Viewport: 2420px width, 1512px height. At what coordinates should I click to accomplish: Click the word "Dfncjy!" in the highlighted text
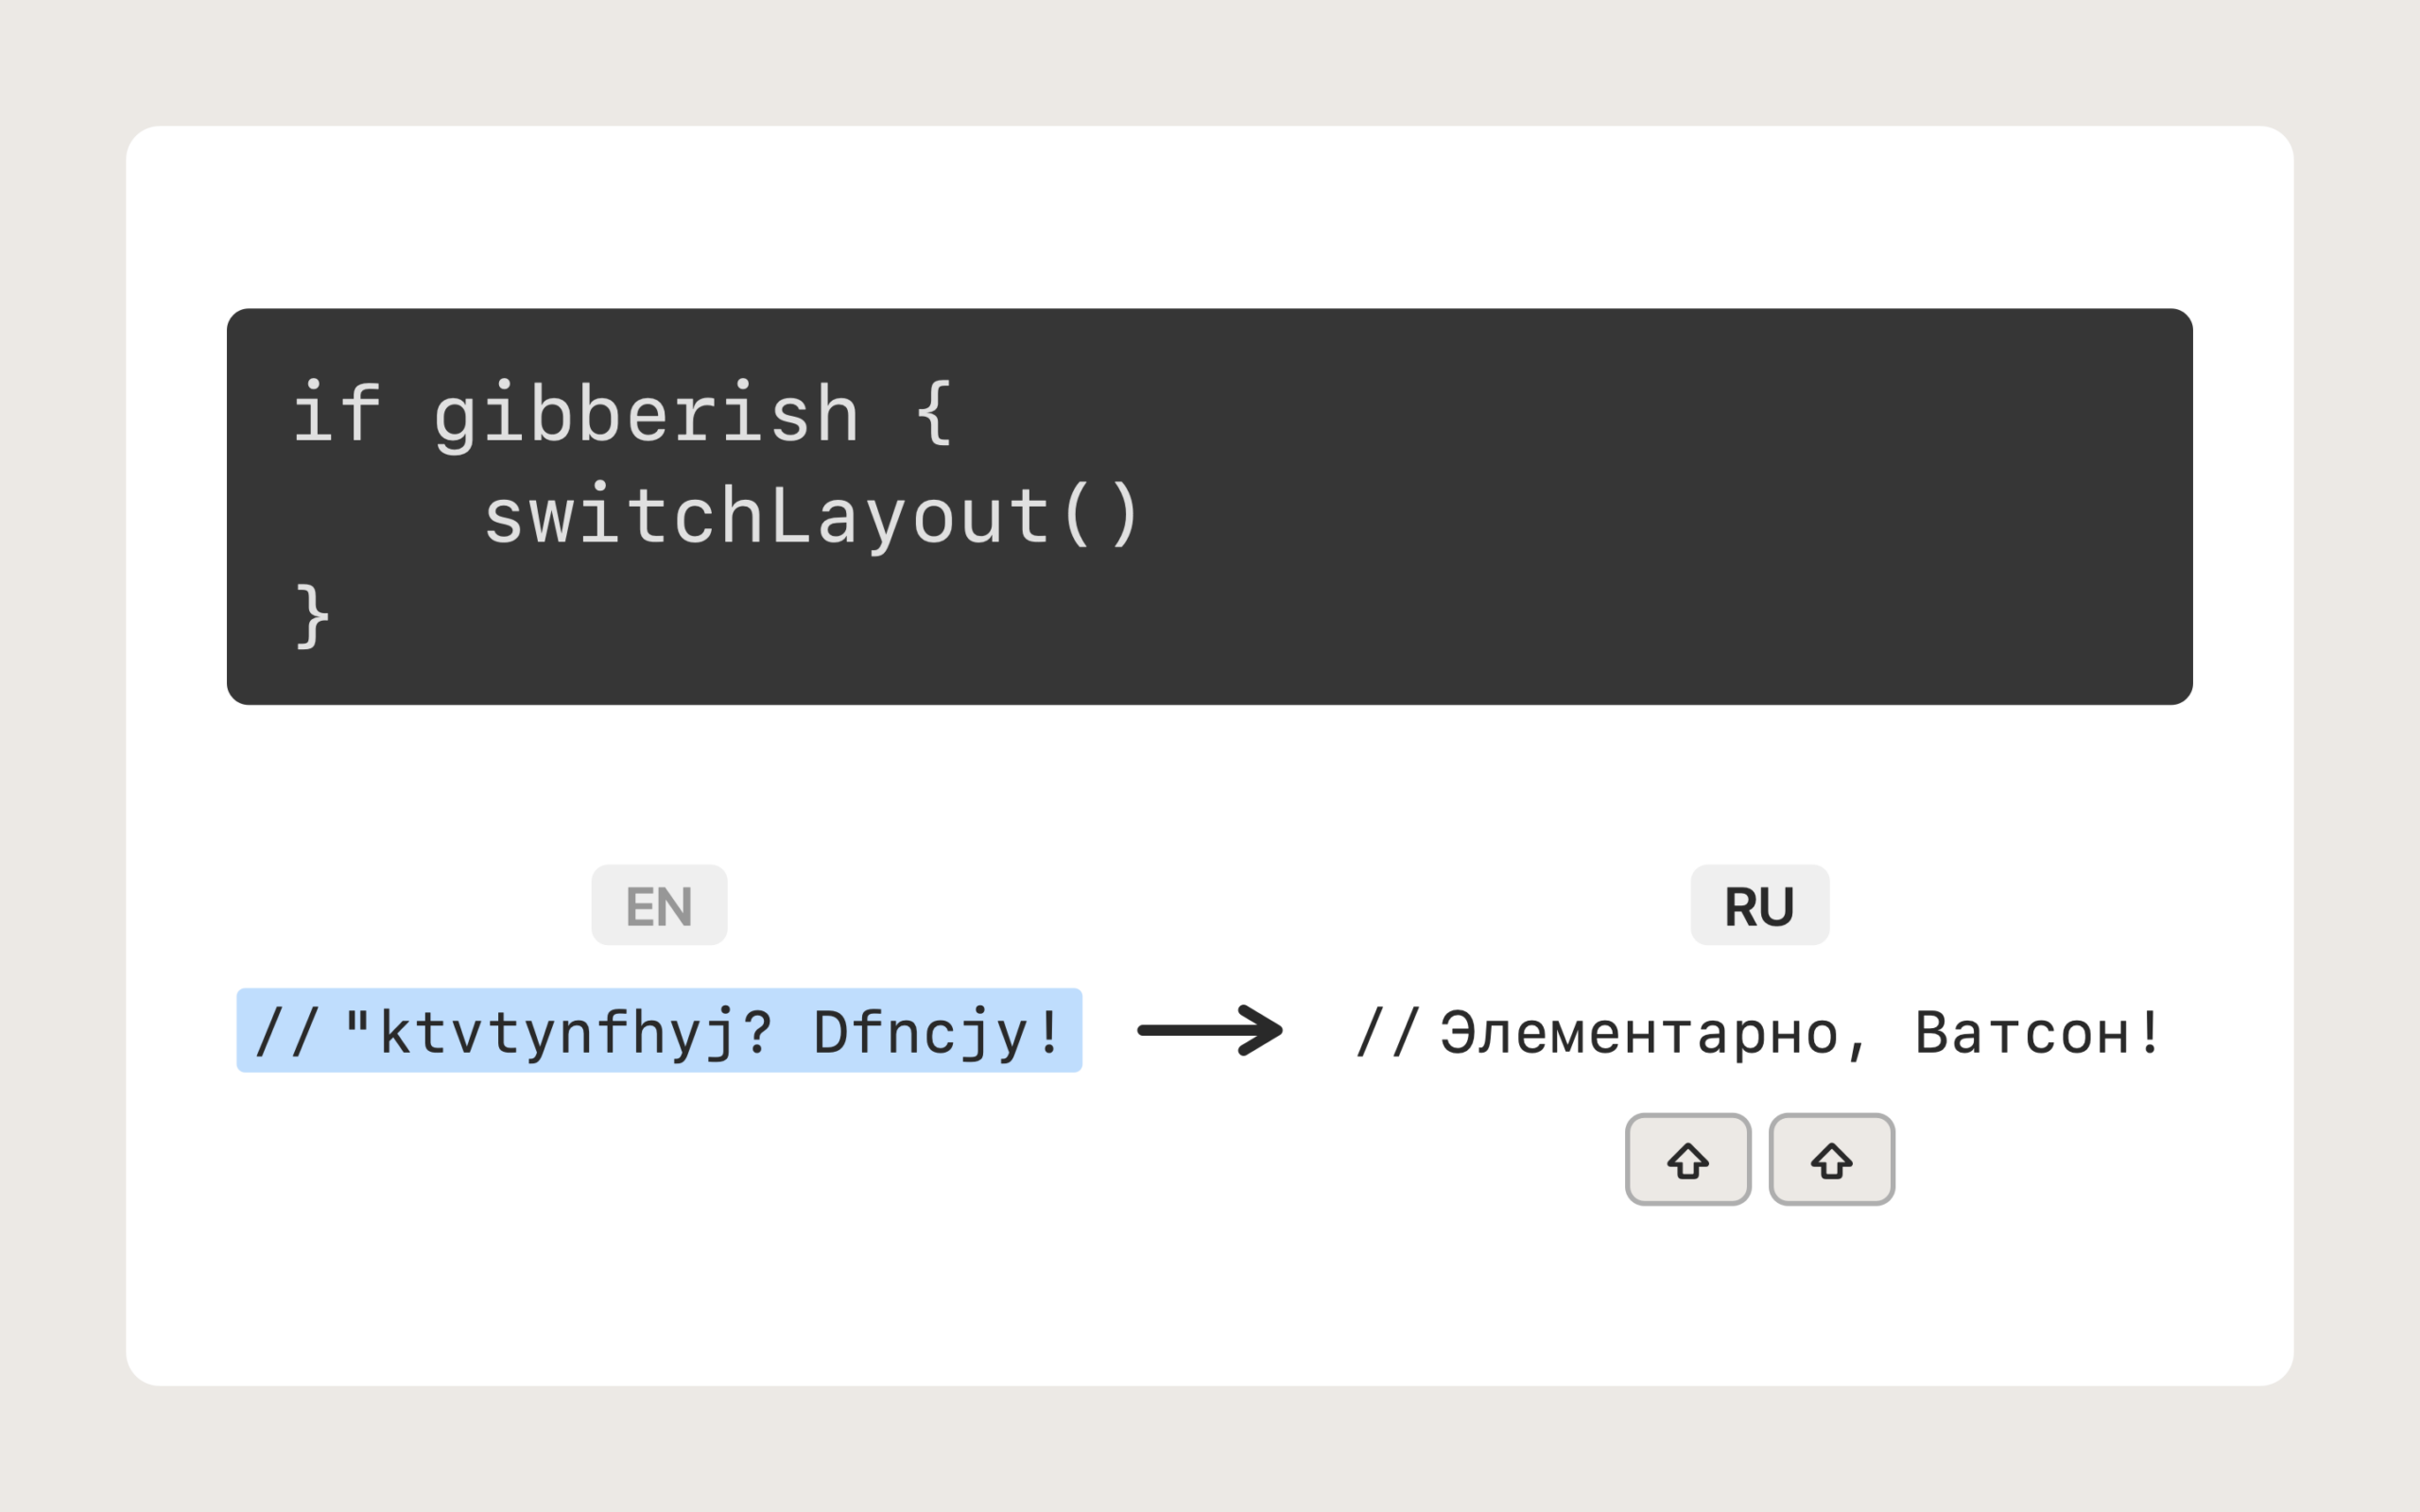click(x=936, y=1032)
